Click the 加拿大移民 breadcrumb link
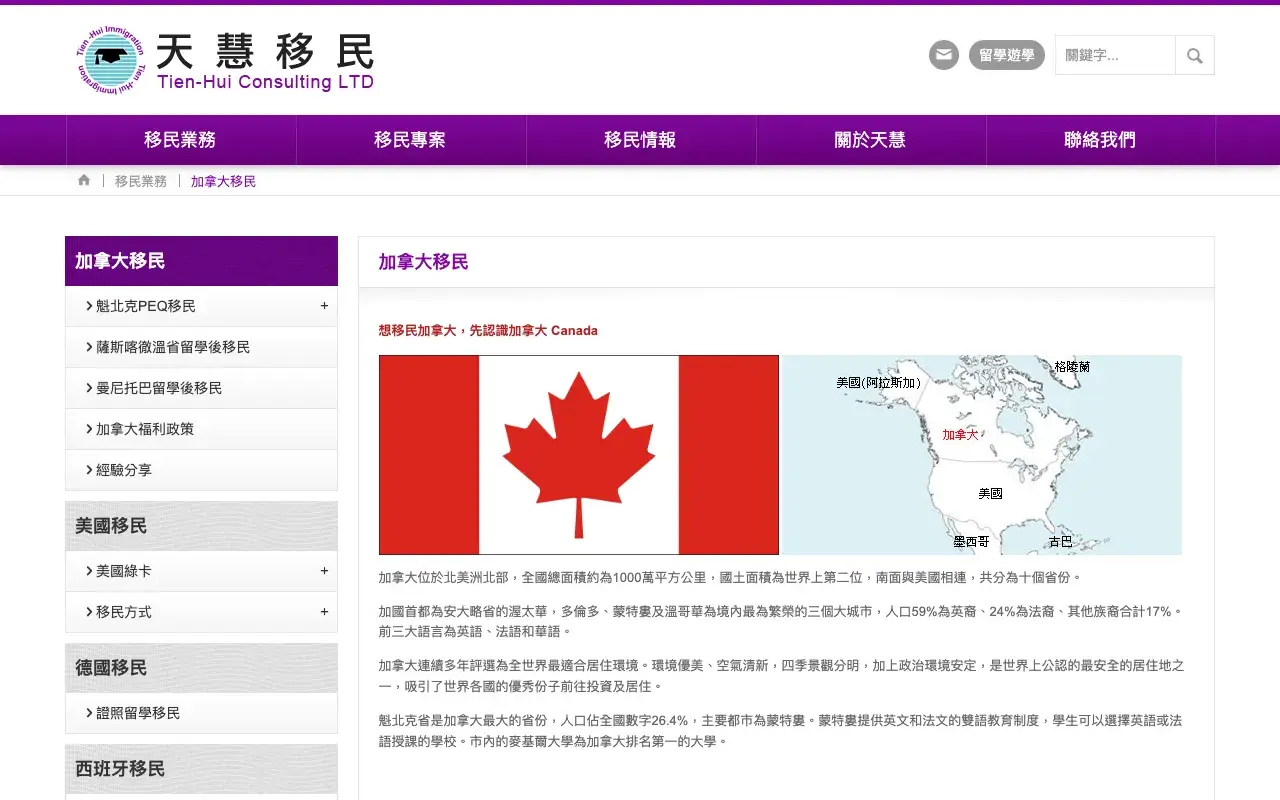Image resolution: width=1280 pixels, height=800 pixels. click(223, 181)
